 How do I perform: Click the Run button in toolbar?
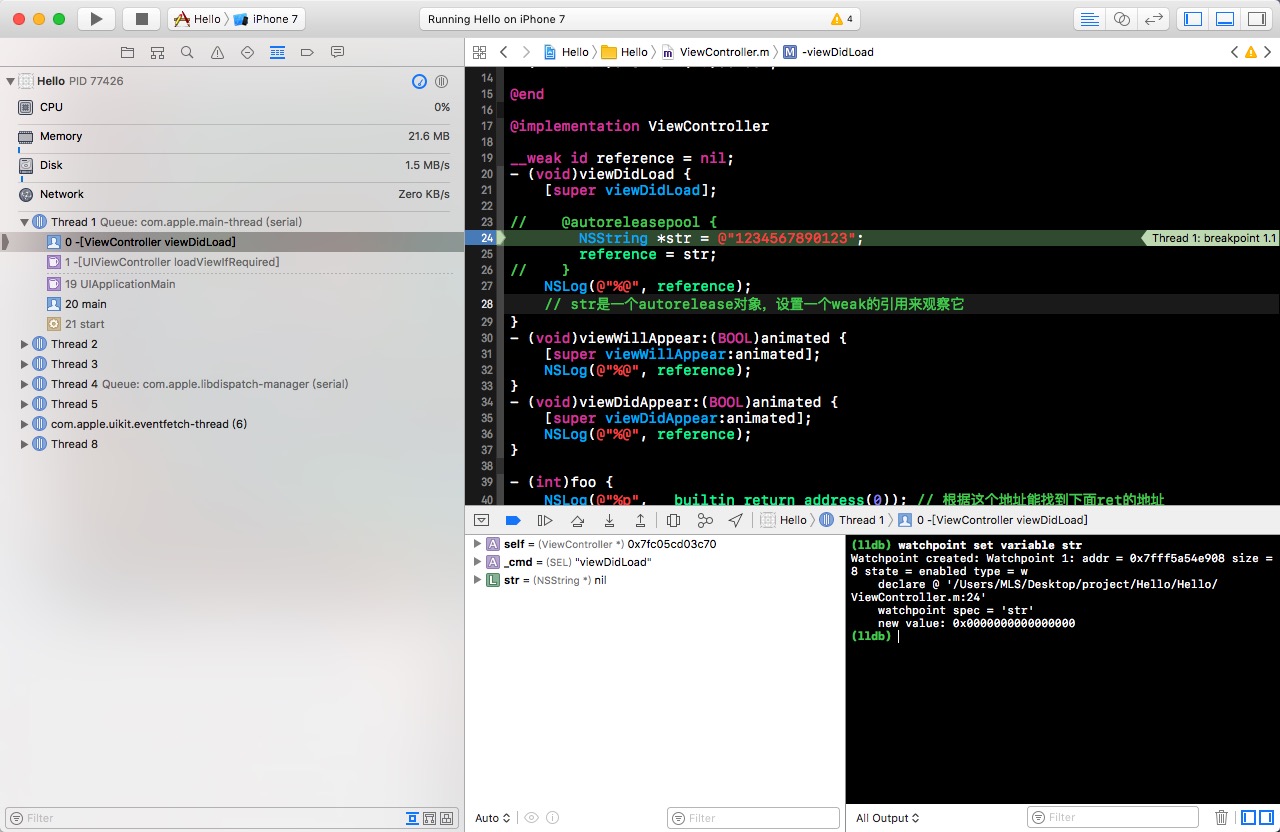pos(96,19)
